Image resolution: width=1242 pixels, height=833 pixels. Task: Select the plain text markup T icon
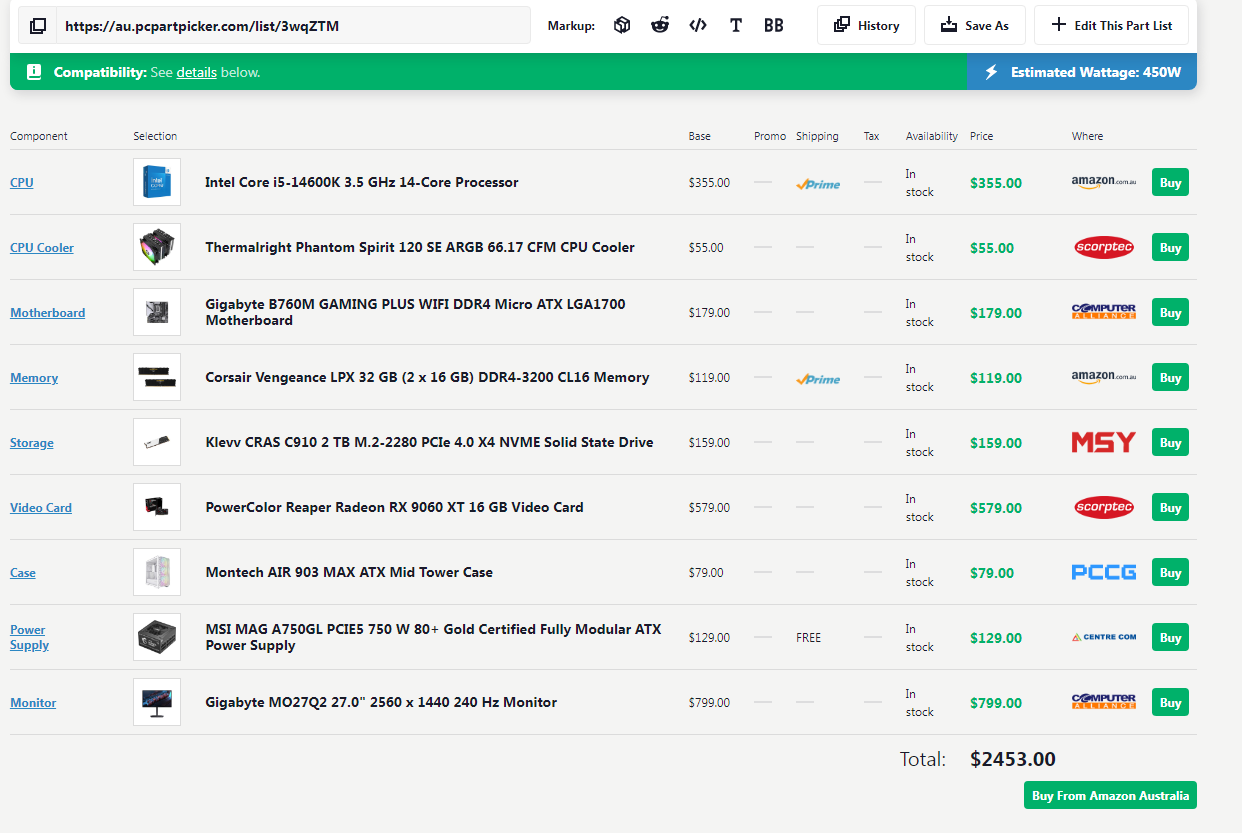click(736, 26)
